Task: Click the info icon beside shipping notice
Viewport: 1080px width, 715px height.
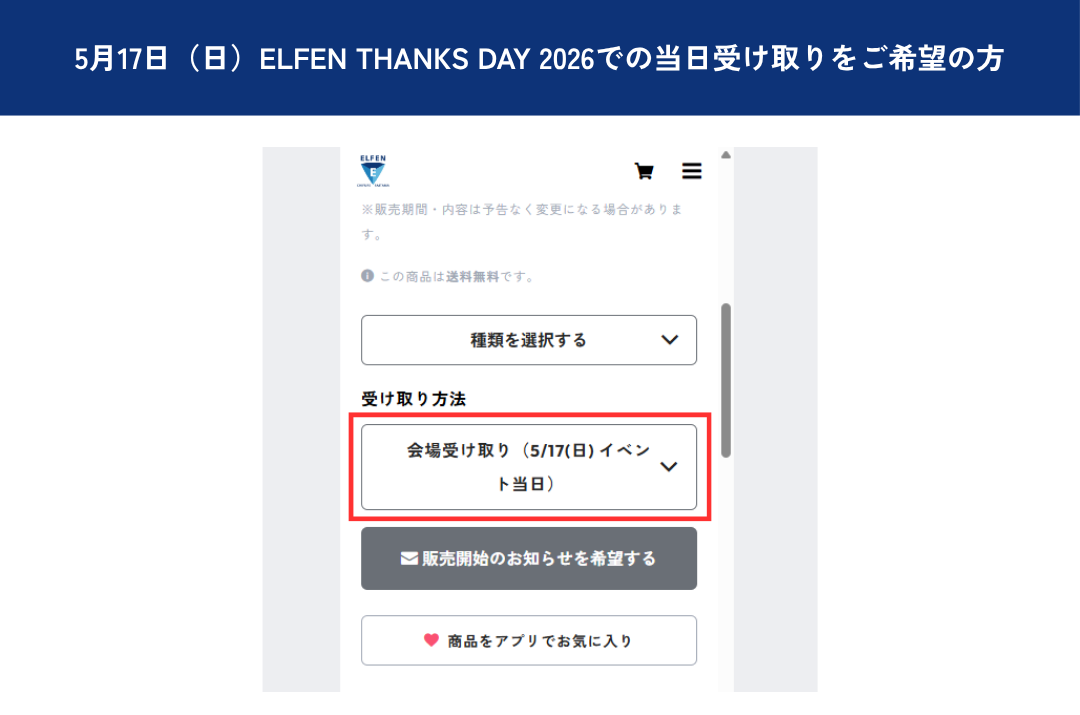Action: (367, 276)
